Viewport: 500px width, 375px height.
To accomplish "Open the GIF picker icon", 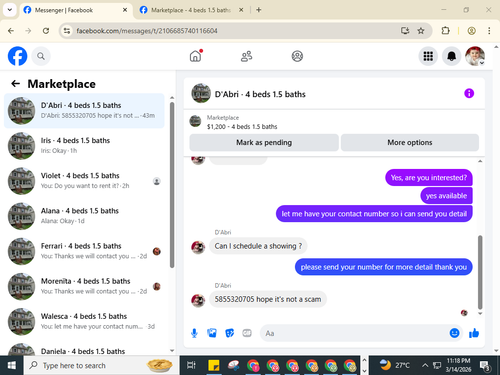I will tap(247, 333).
